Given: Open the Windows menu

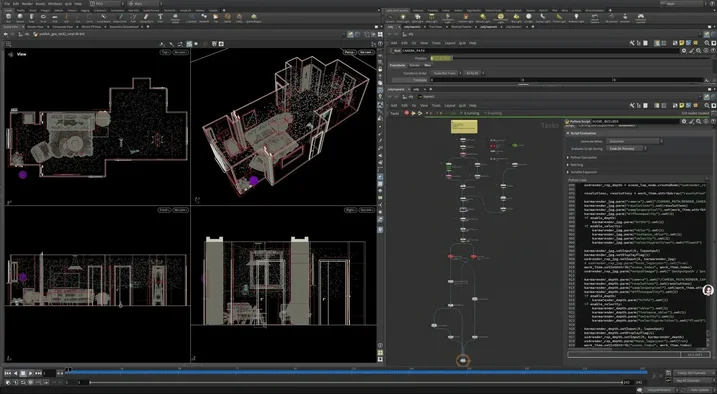Looking at the screenshot, I should tap(55, 4).
